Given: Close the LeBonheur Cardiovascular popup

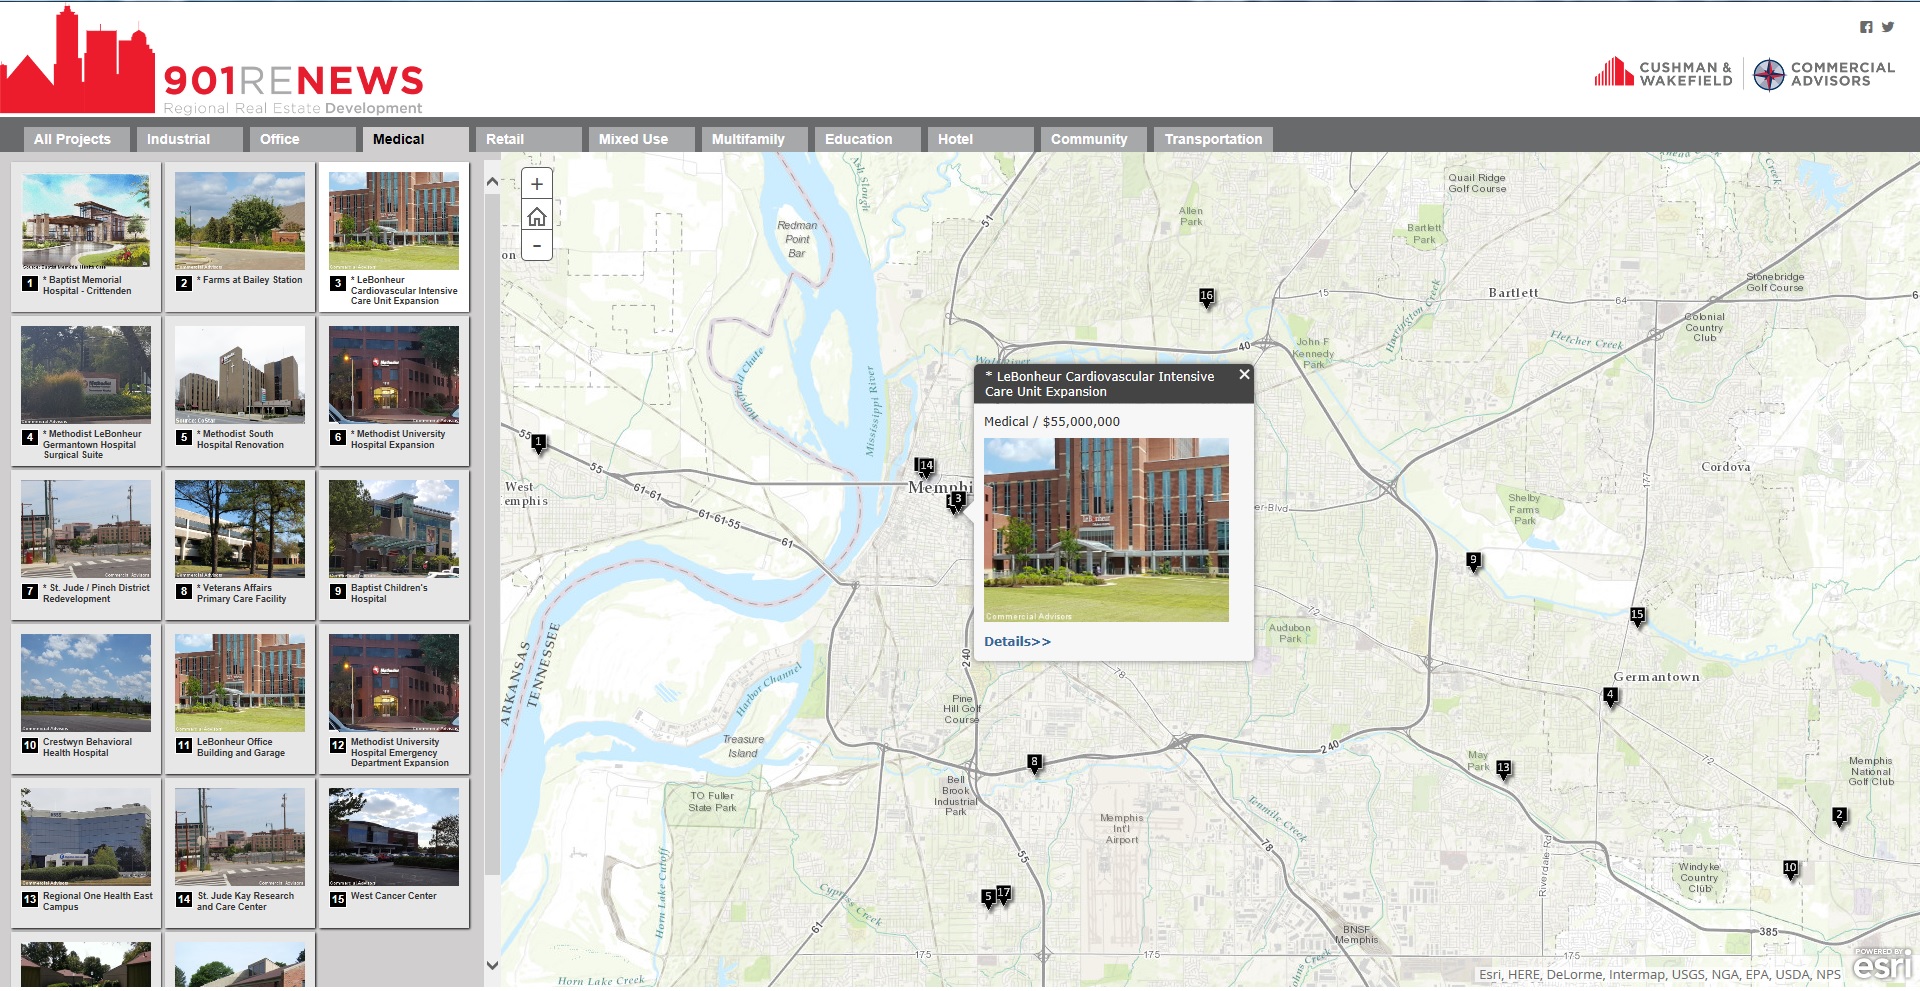Looking at the screenshot, I should (1244, 374).
